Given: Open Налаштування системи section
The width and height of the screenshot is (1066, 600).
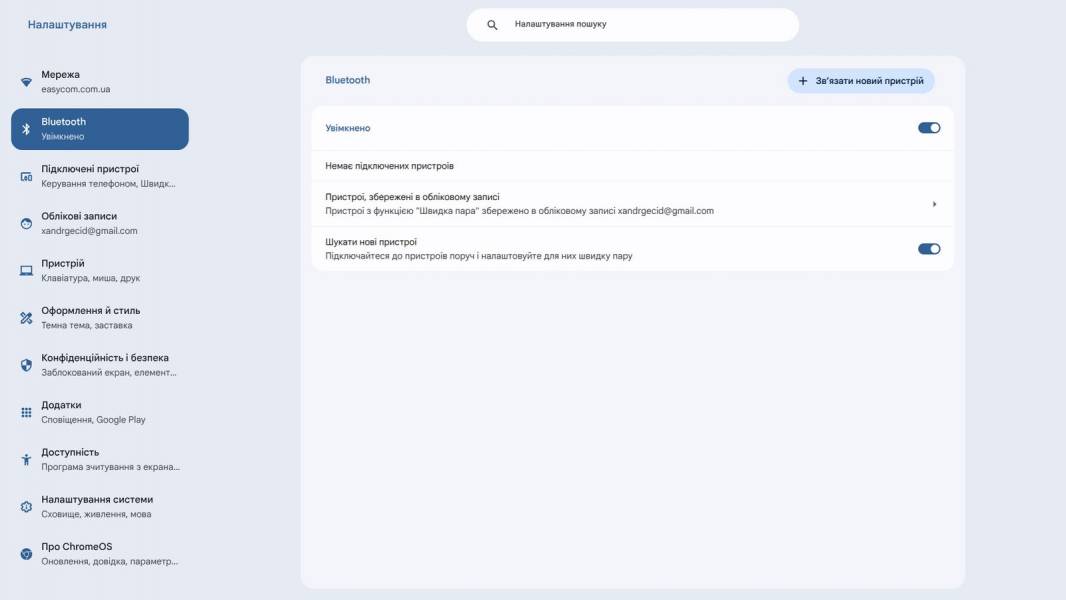Looking at the screenshot, I should pos(100,506).
